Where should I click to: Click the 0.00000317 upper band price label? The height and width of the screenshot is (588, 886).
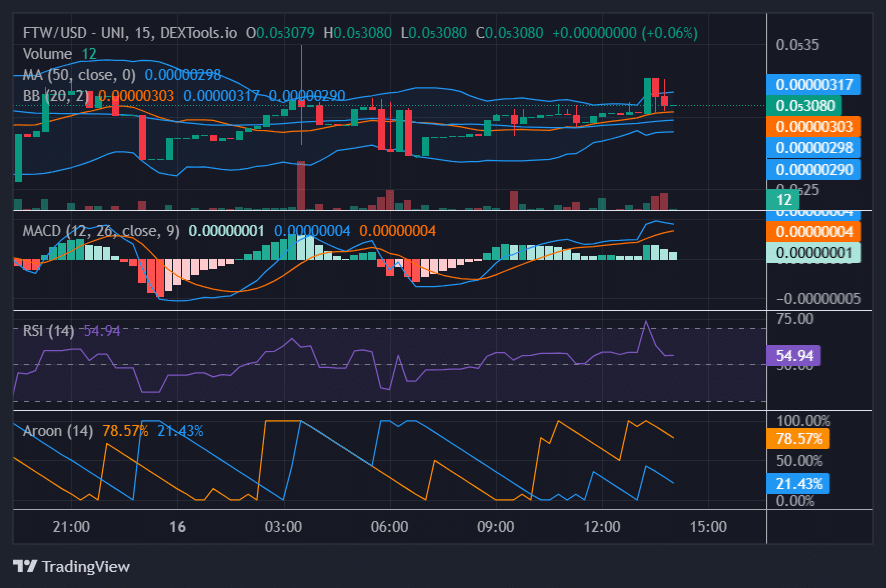click(x=814, y=85)
